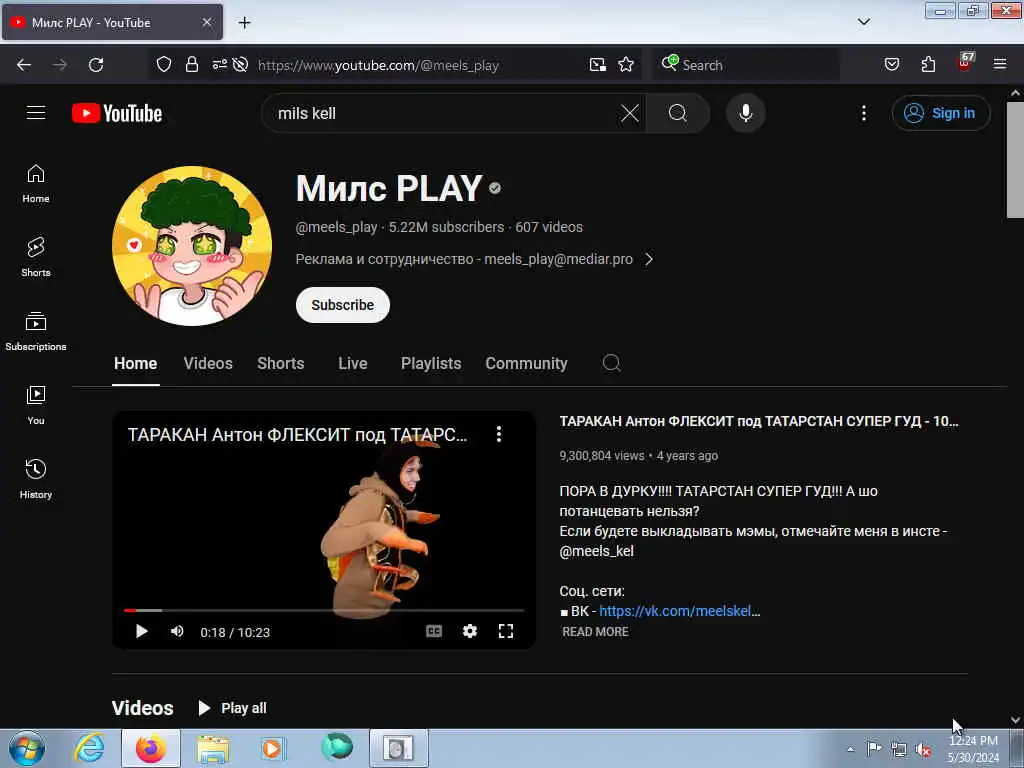Click the page vertical scrollbar thumb
This screenshot has width=1024, height=768.
point(1015,159)
